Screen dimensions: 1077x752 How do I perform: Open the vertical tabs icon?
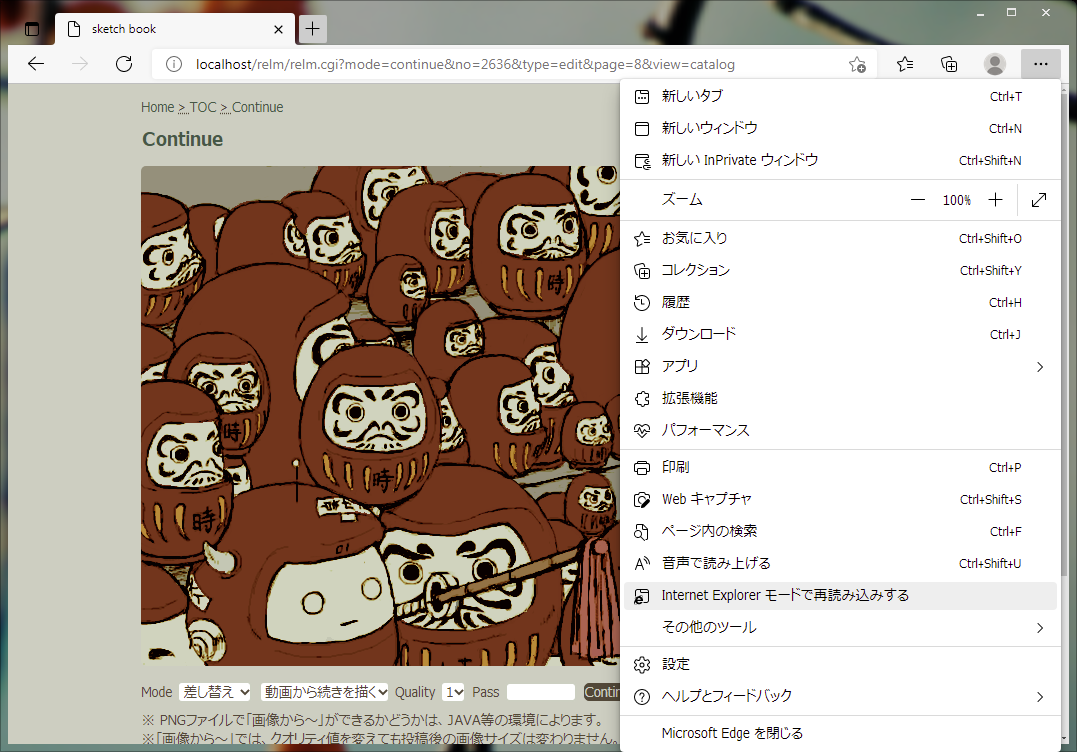[32, 29]
